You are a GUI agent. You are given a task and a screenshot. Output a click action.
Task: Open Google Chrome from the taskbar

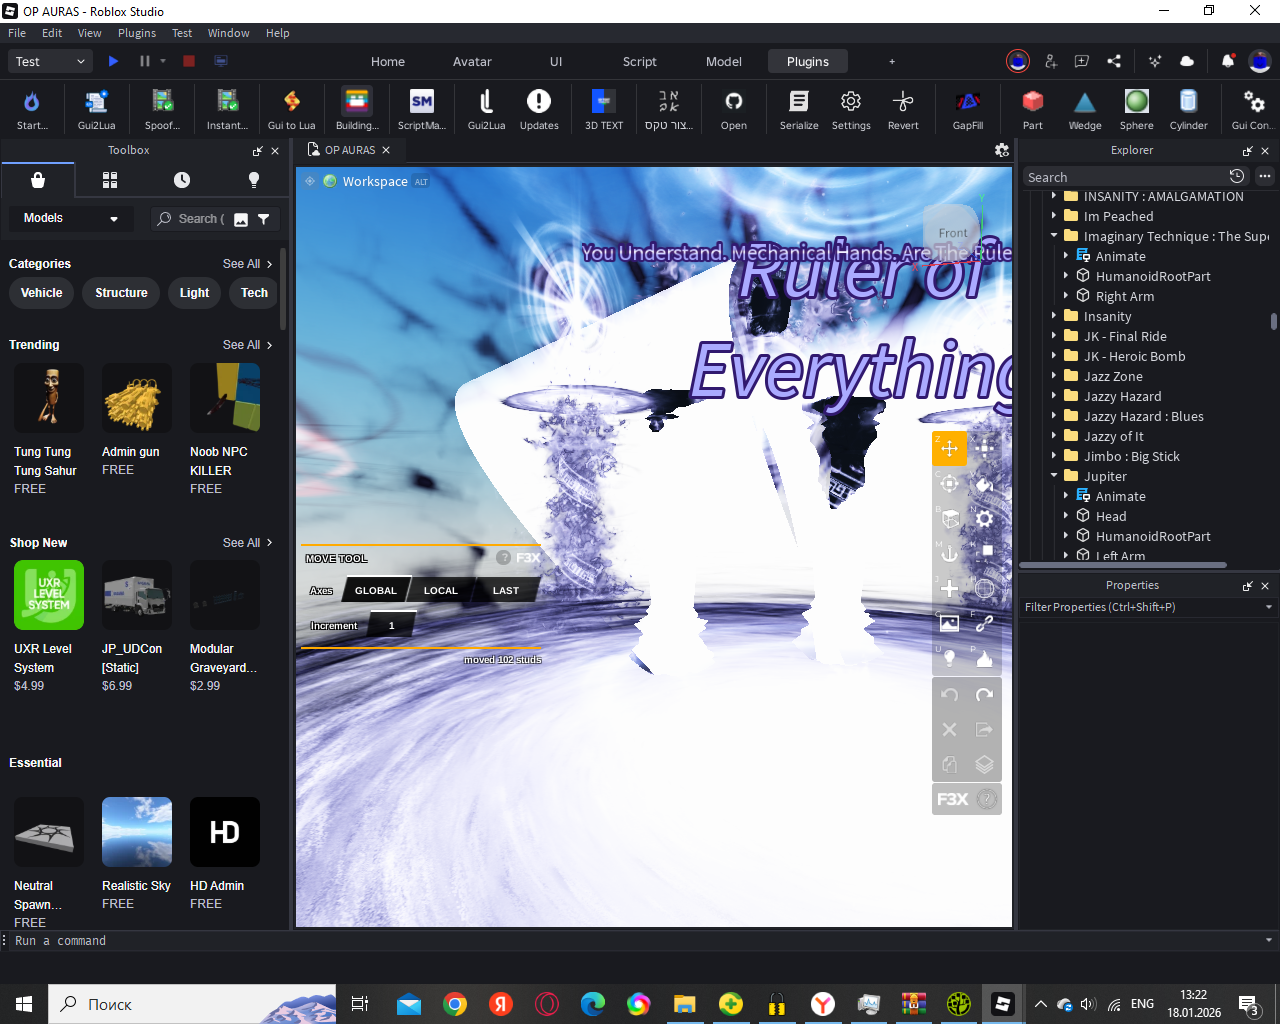click(x=455, y=1004)
